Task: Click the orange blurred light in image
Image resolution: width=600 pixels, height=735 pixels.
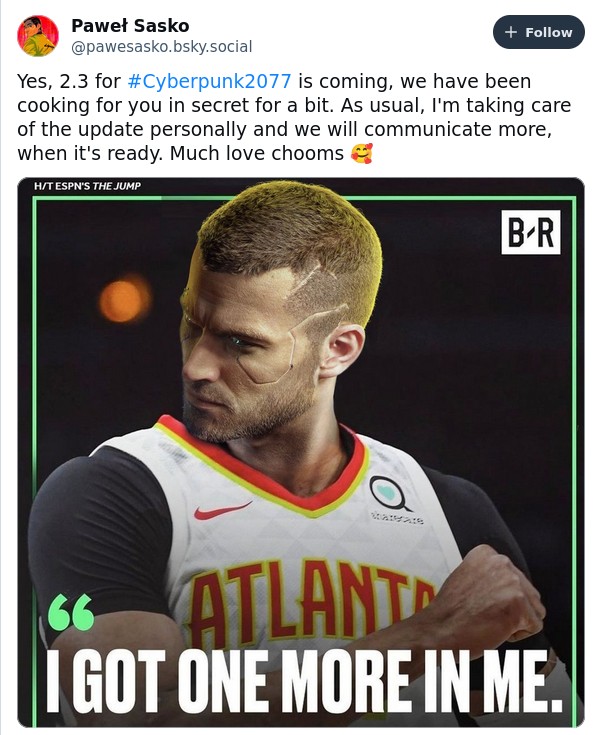Action: coord(124,299)
